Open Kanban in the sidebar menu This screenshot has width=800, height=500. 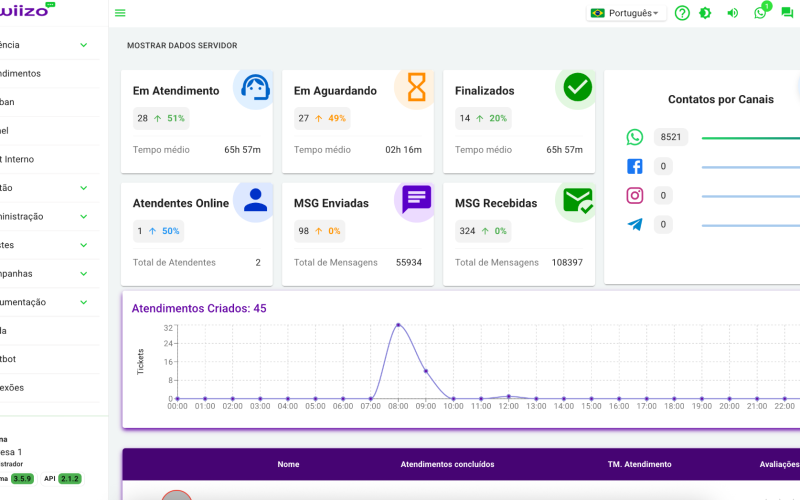pos(20,102)
